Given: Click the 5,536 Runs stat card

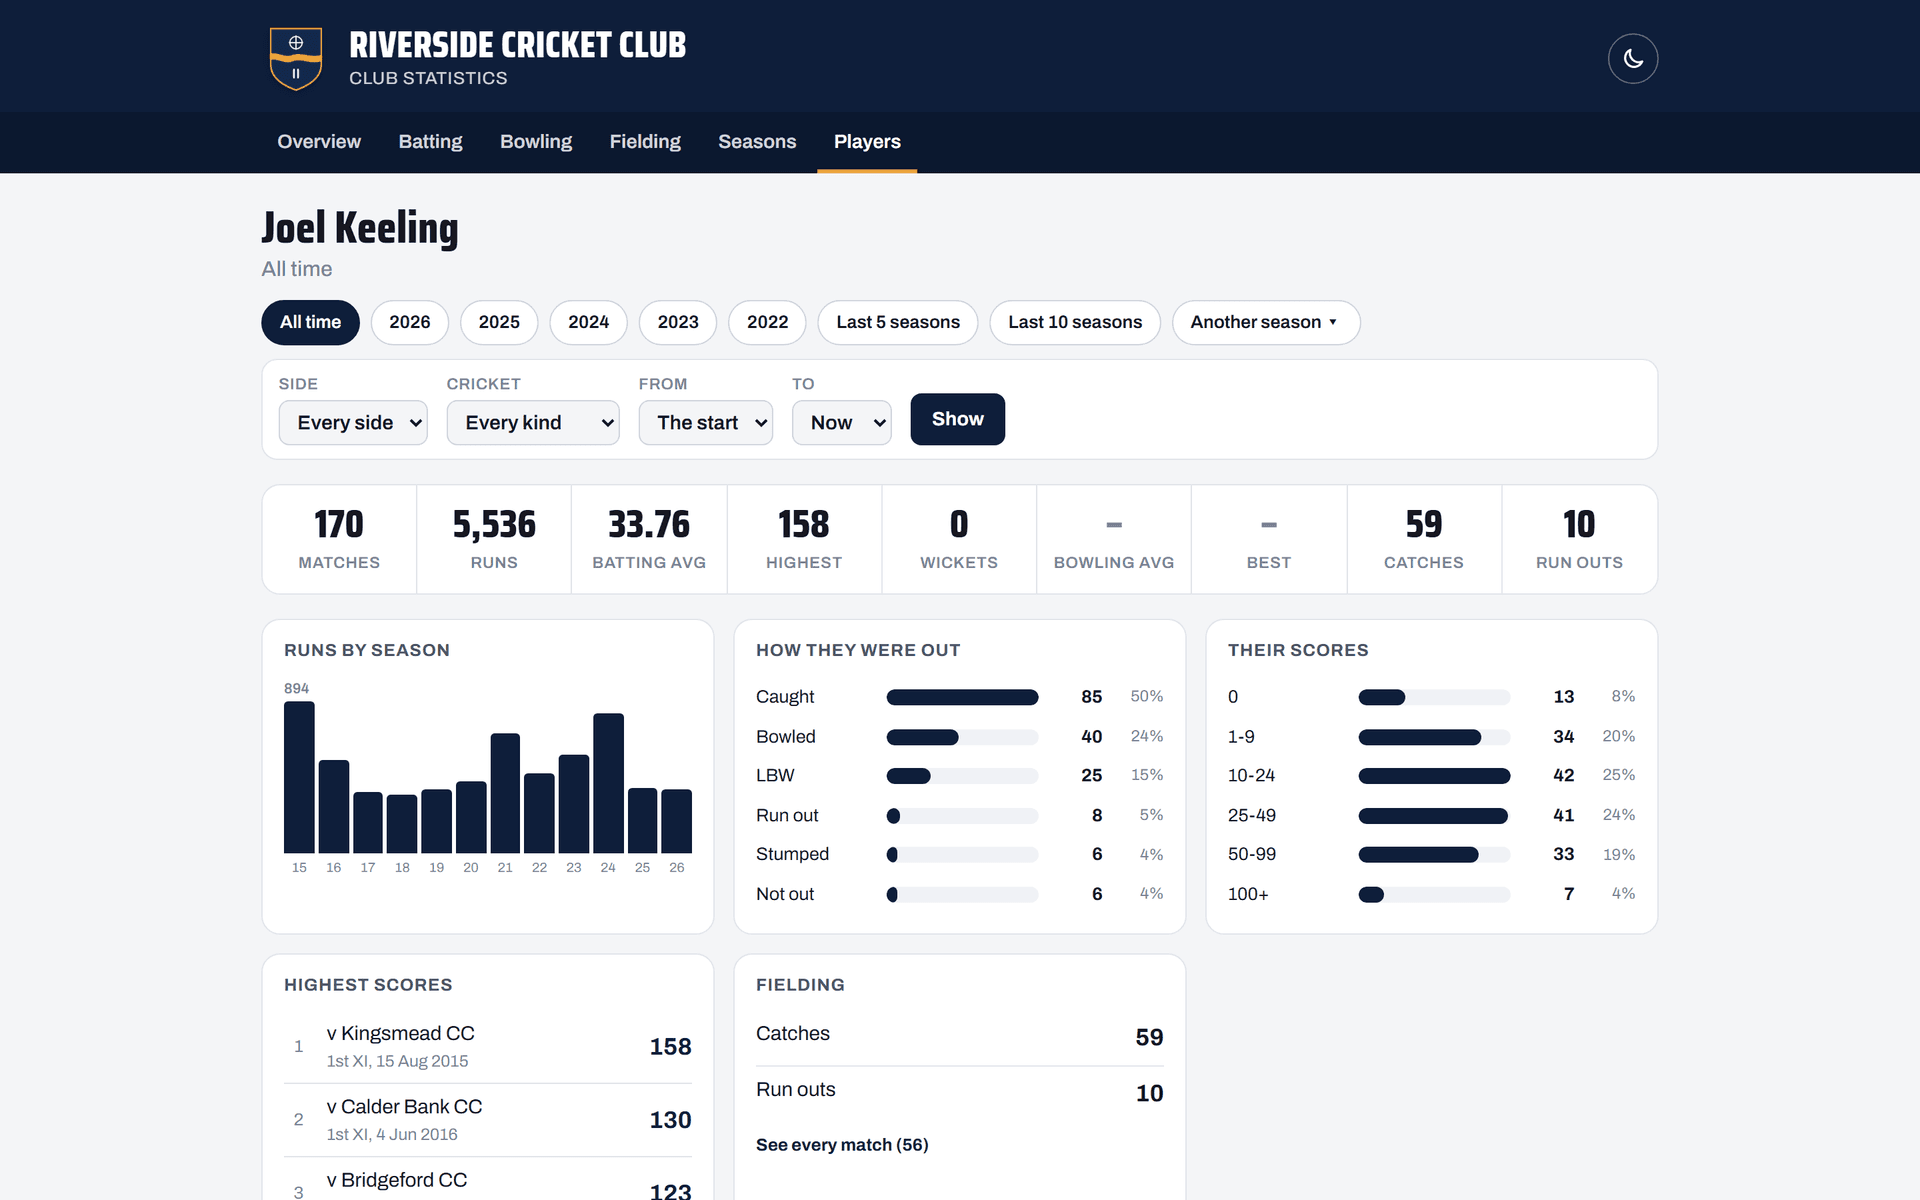Looking at the screenshot, I should [494, 539].
